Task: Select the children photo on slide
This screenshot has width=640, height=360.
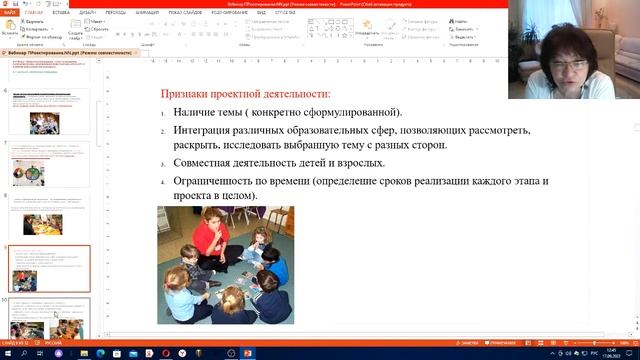Action: click(226, 265)
